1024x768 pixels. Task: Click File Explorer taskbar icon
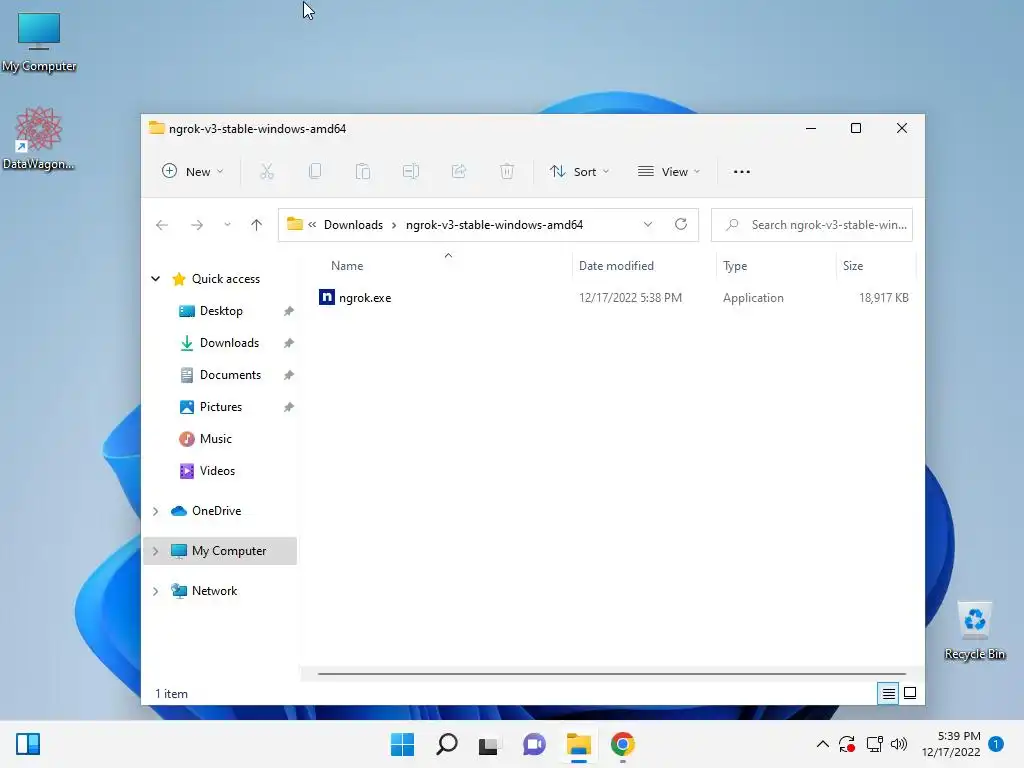[579, 744]
